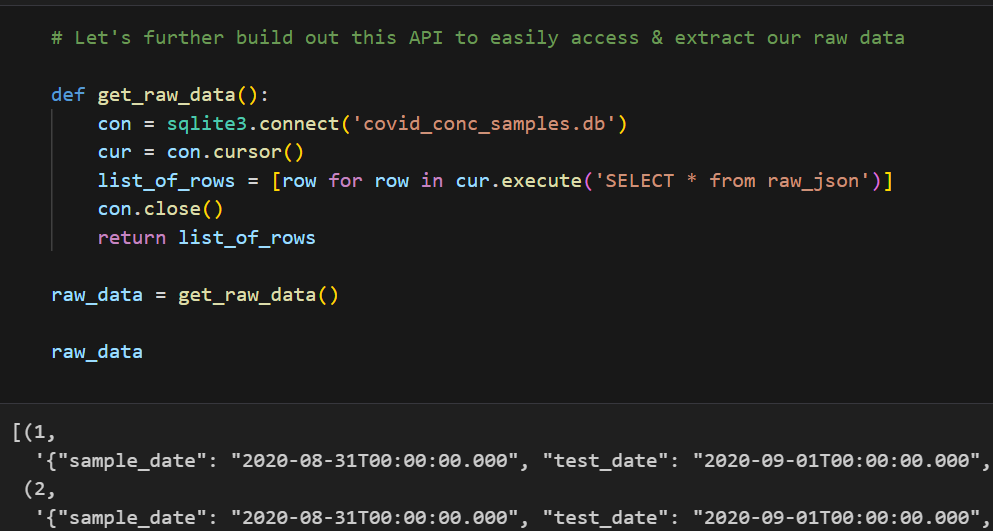Click the final standalone raw_data line
This screenshot has height=531, width=993.
97,352
